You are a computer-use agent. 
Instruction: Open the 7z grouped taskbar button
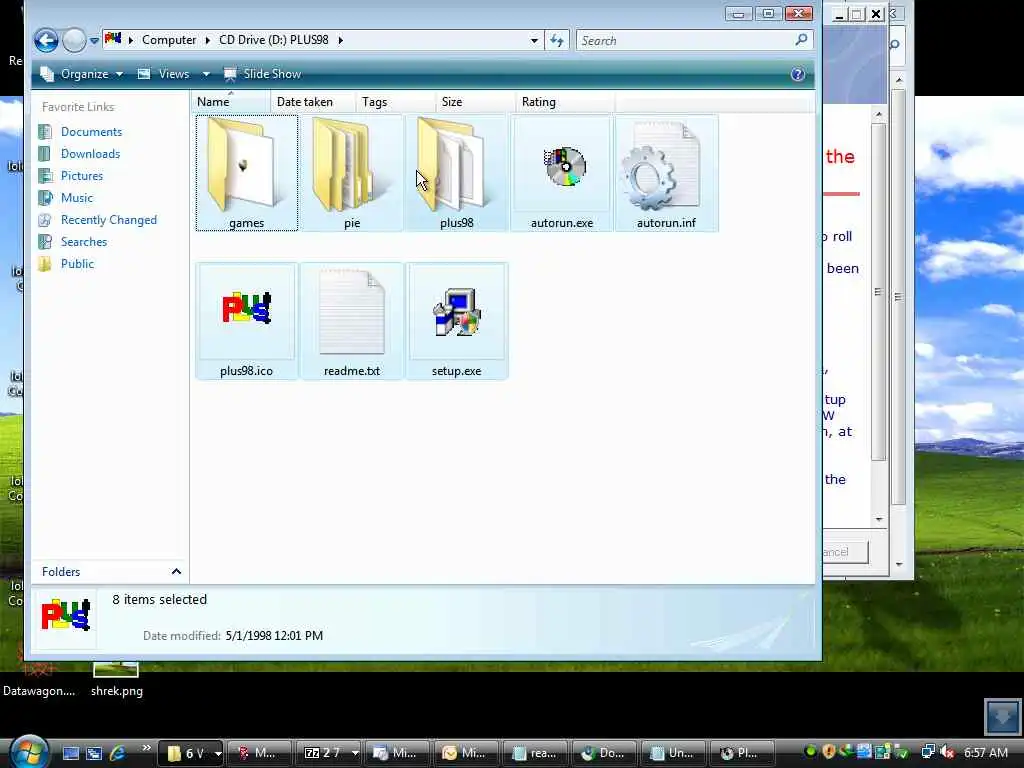(x=328, y=753)
